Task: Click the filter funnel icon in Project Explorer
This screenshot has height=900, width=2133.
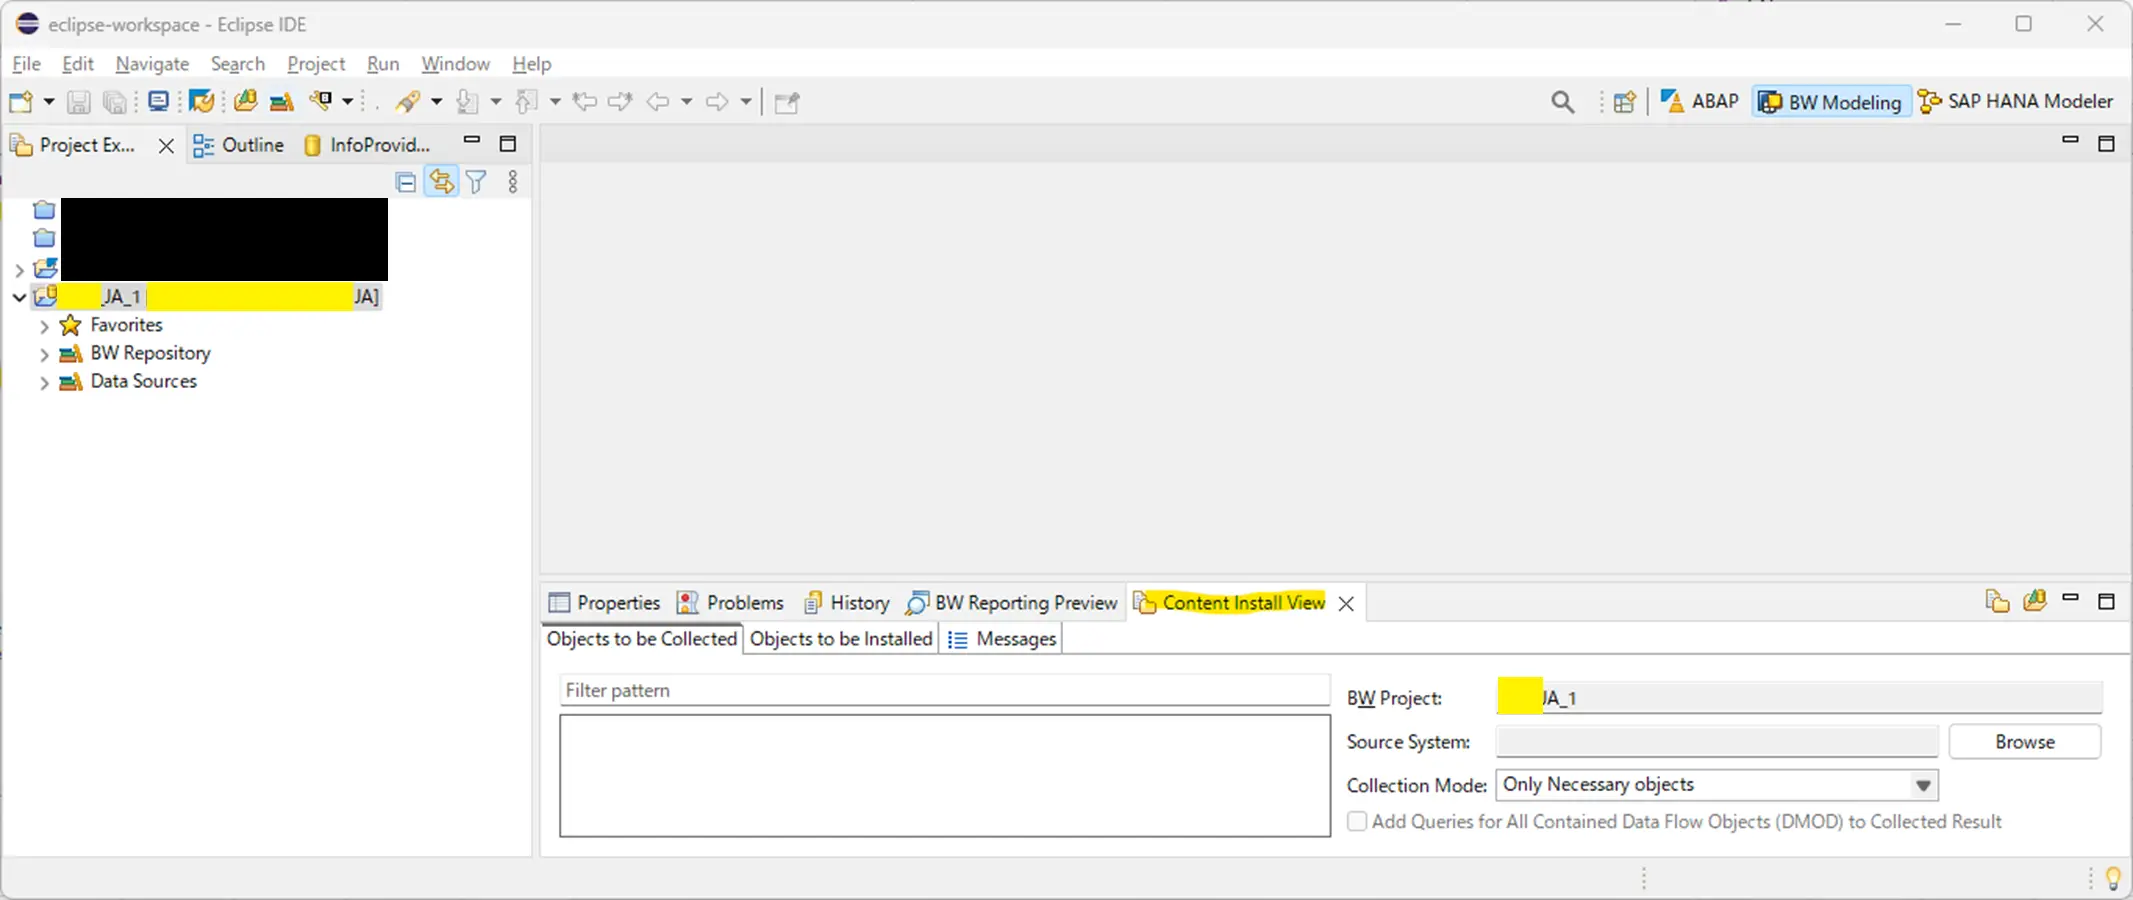Action: click(477, 182)
